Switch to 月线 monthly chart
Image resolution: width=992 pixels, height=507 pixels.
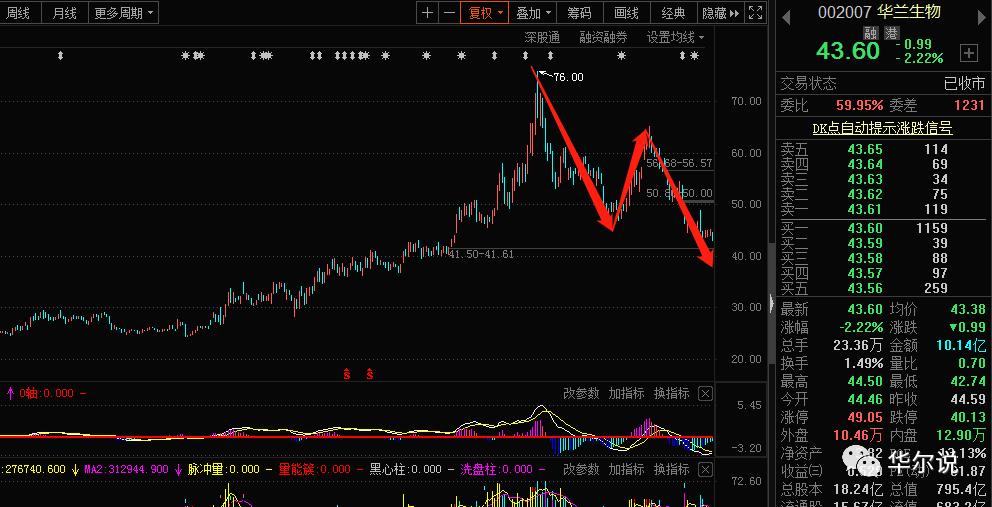(x=65, y=13)
